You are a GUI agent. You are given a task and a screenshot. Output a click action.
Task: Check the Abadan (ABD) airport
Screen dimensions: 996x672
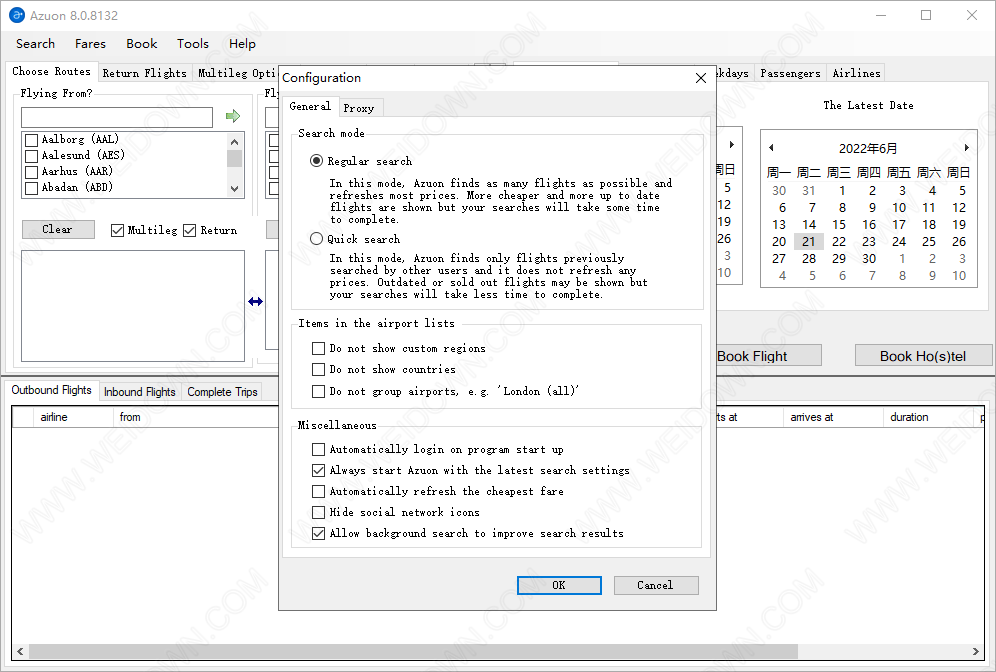point(31,188)
